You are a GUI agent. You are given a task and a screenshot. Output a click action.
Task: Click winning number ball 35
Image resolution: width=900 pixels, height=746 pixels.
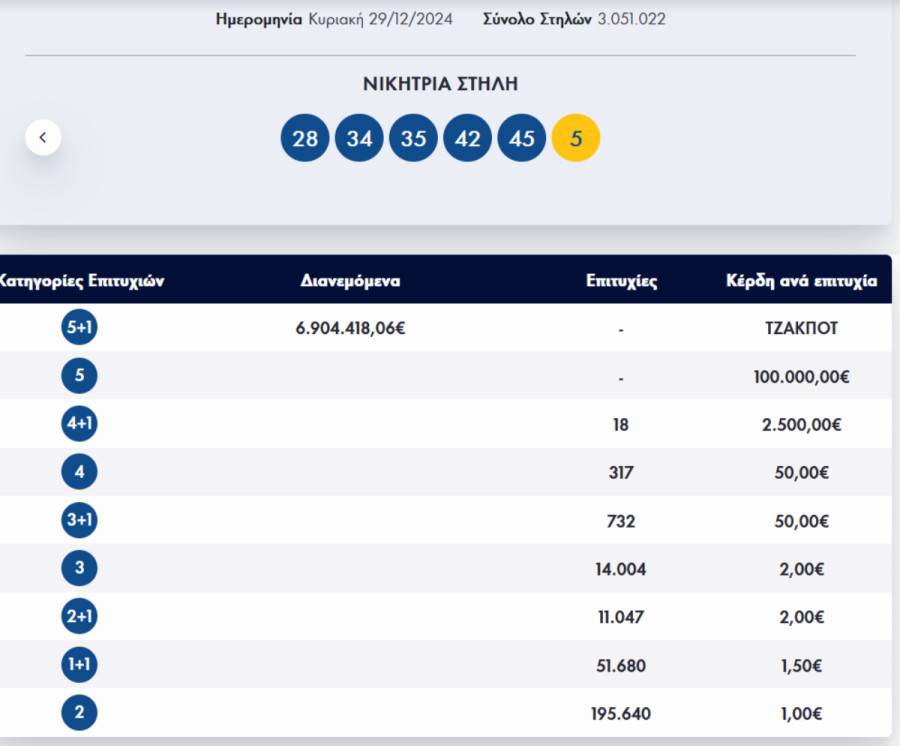[x=413, y=138]
